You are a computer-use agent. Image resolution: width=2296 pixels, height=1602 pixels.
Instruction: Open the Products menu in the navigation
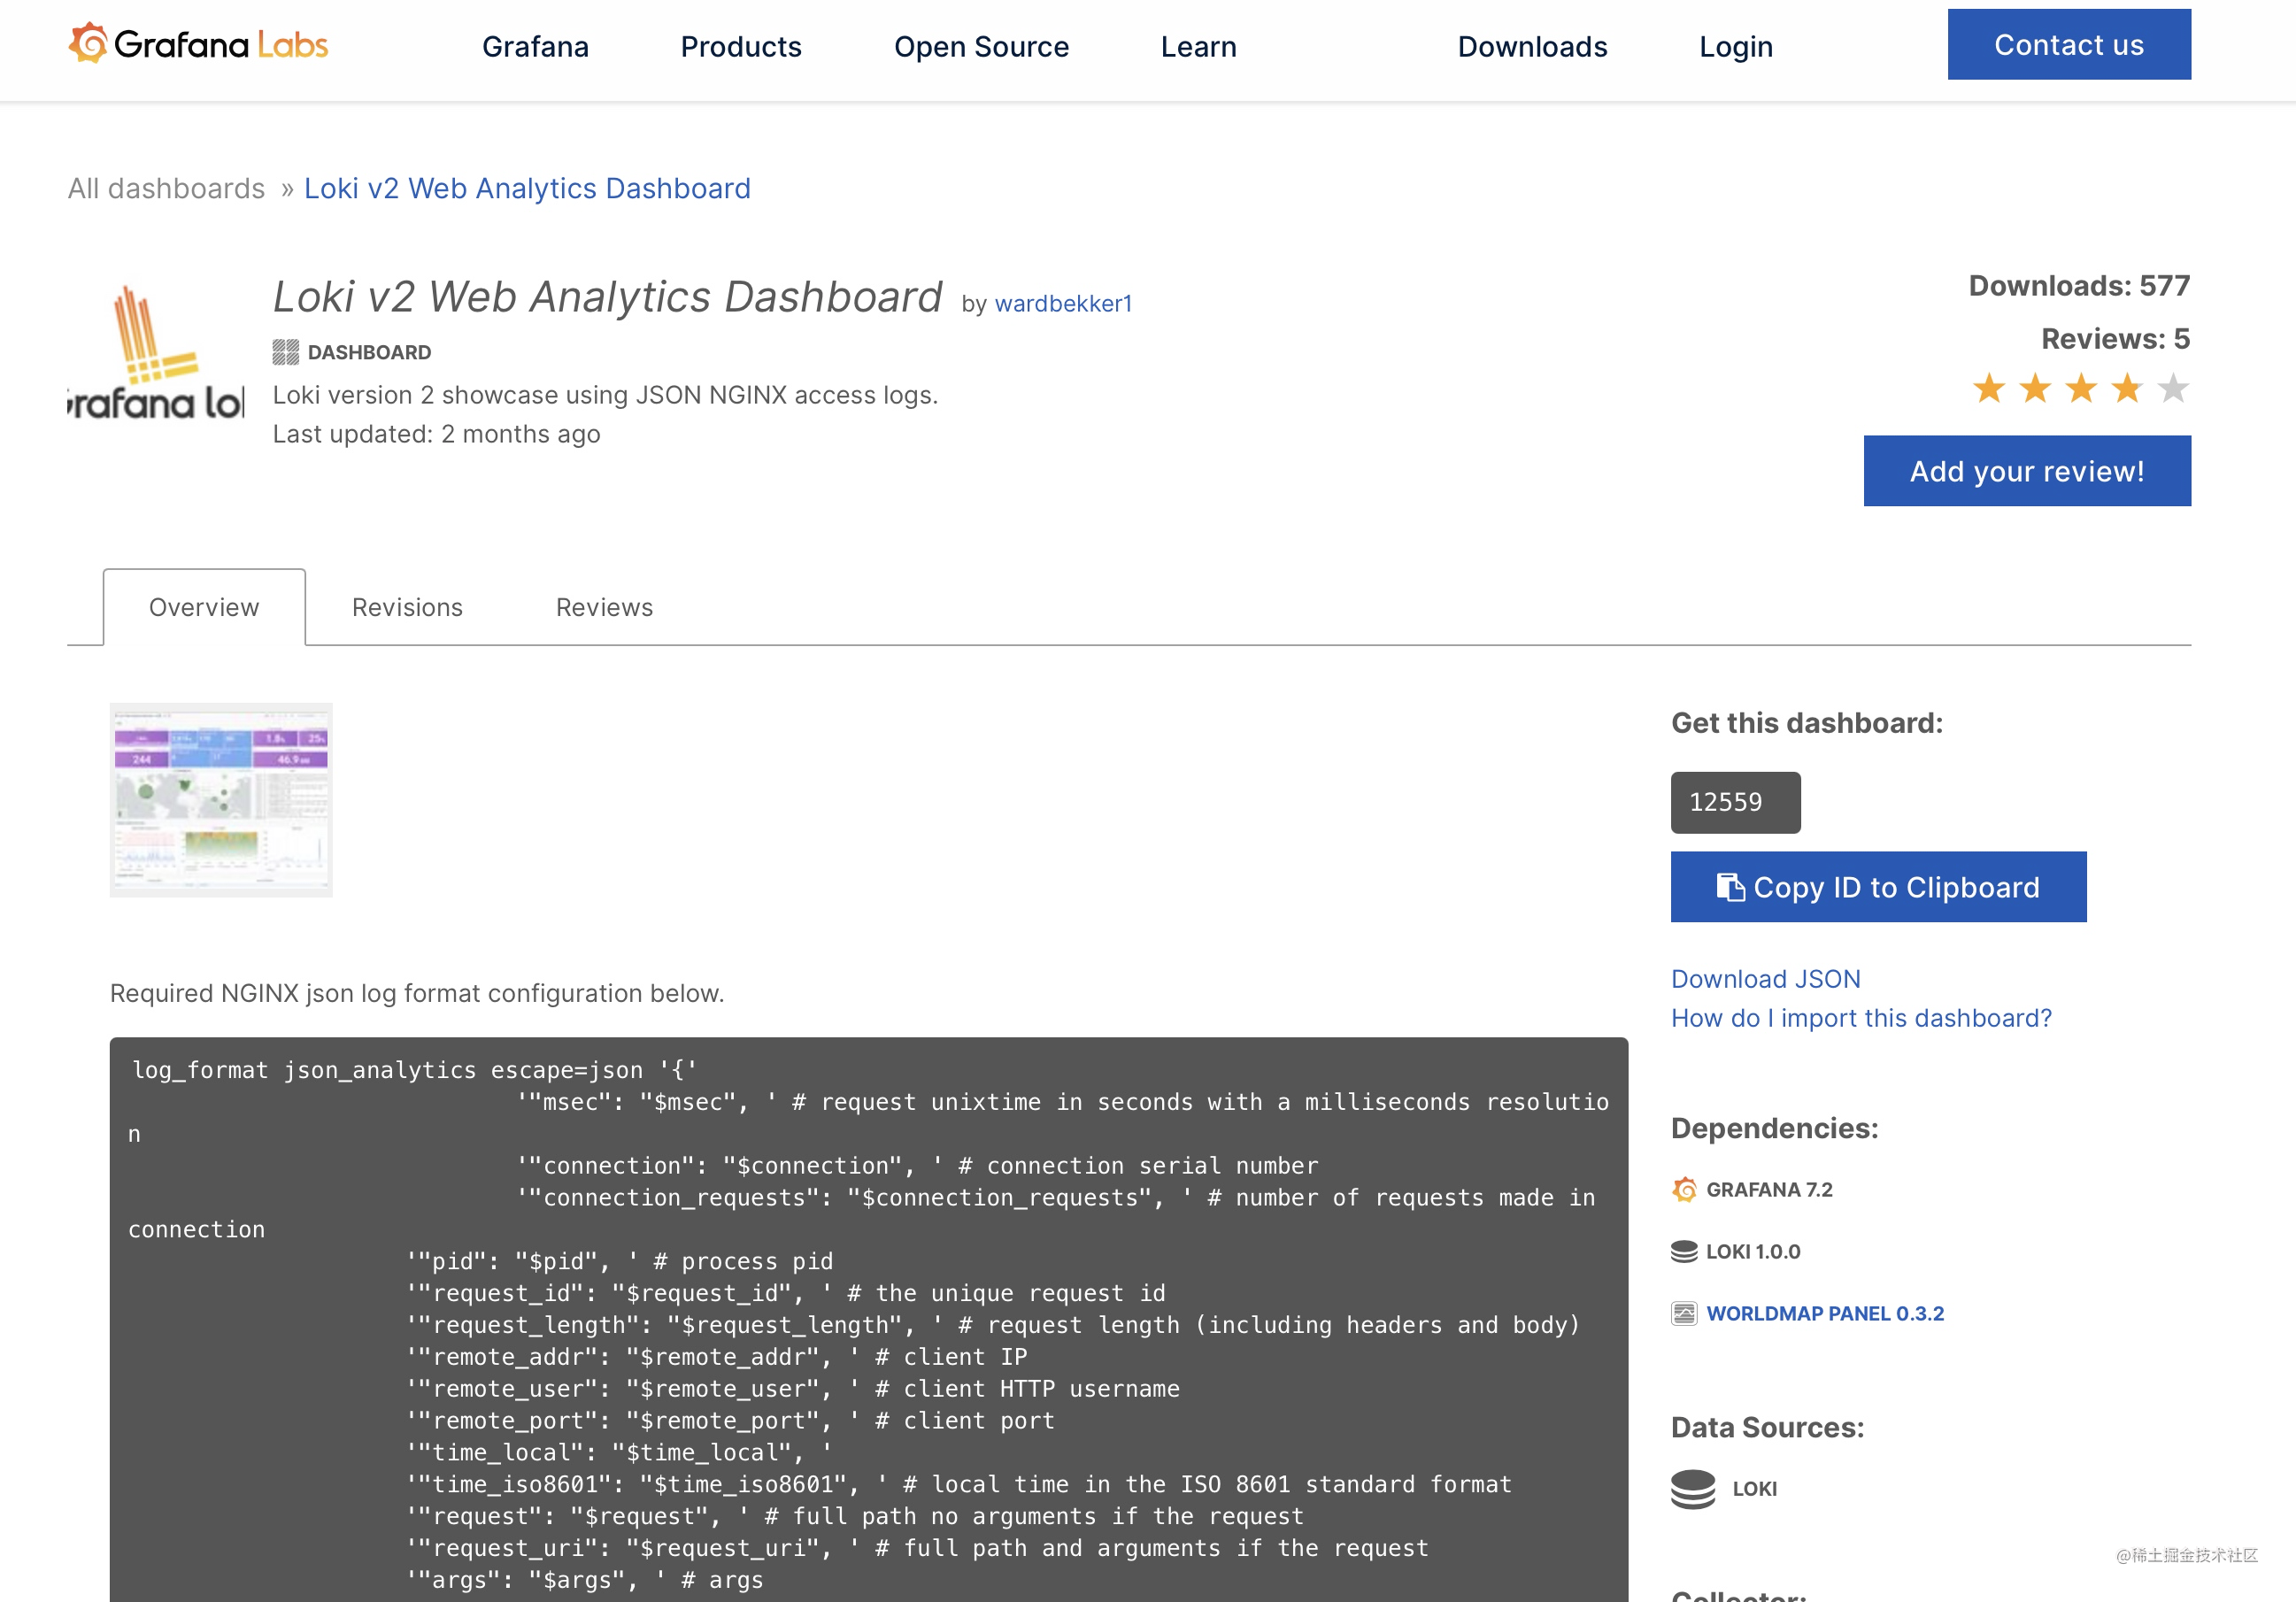coord(741,46)
